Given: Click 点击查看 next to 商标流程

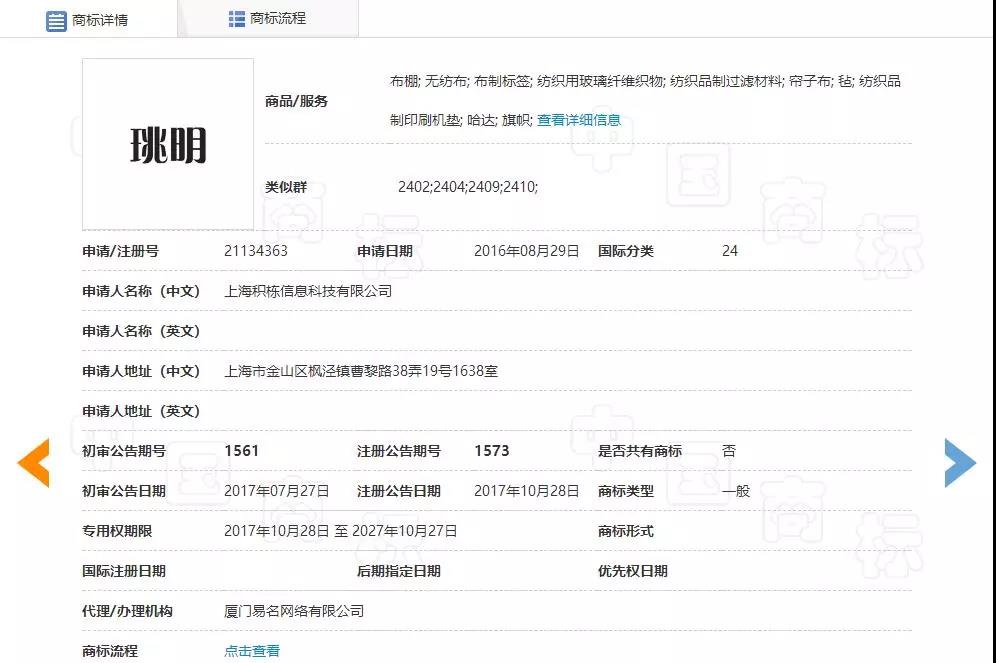Looking at the screenshot, I should coord(251,650).
